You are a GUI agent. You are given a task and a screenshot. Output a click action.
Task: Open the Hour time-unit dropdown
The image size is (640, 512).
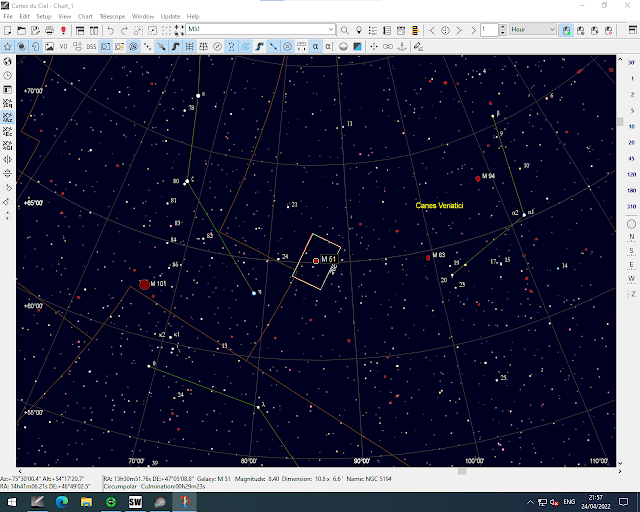point(533,29)
